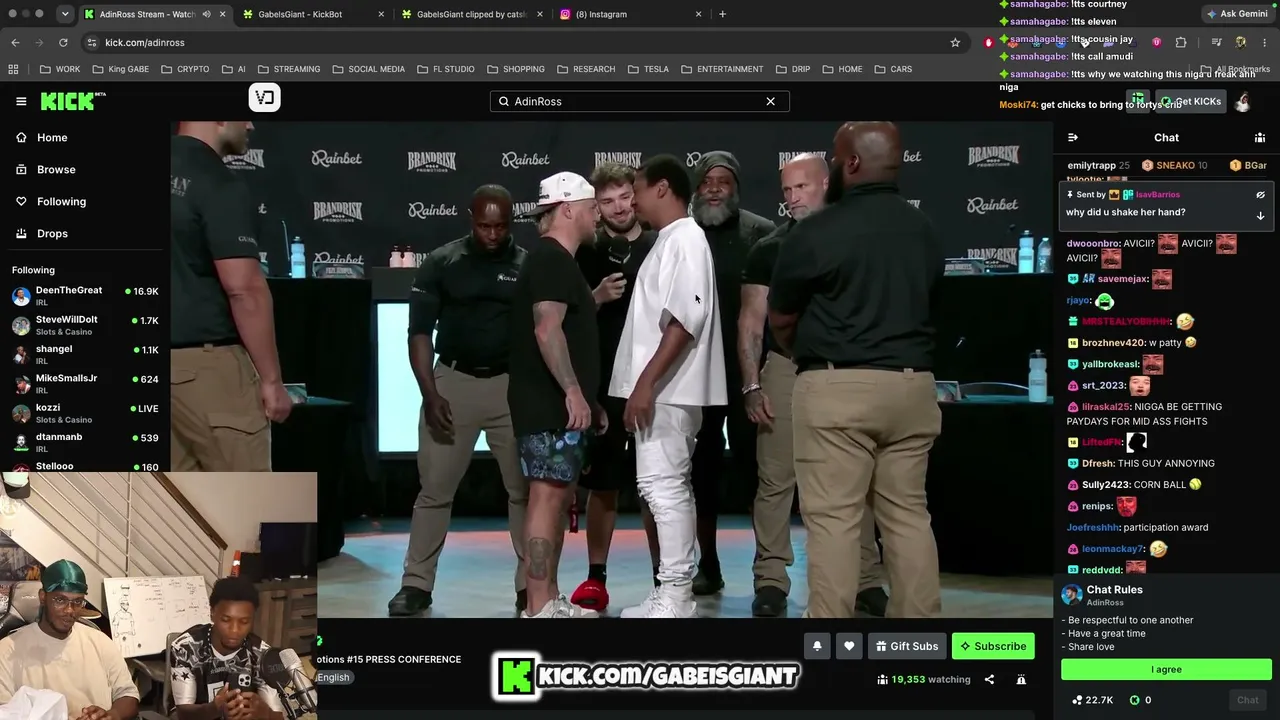Open Browse in the Kick sidebar

[x=56, y=170]
